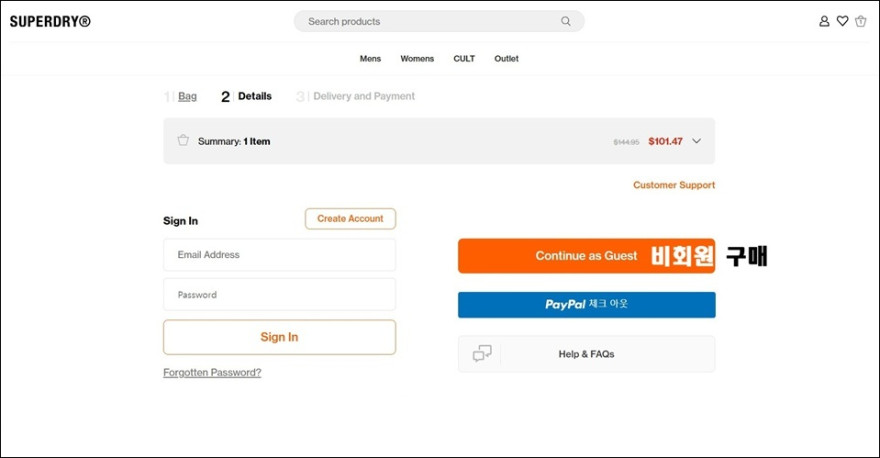Viewport: 880px width, 458px height.
Task: Go back to the Bag step
Action: [187, 97]
